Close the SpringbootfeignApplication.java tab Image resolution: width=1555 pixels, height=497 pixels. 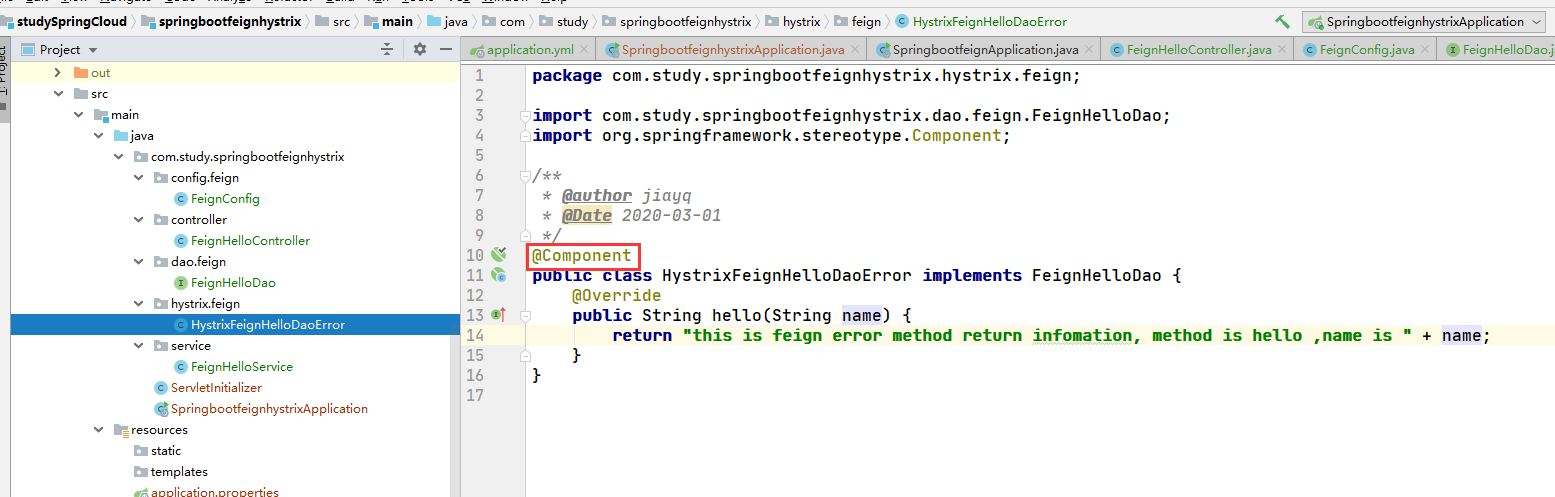click(1091, 50)
